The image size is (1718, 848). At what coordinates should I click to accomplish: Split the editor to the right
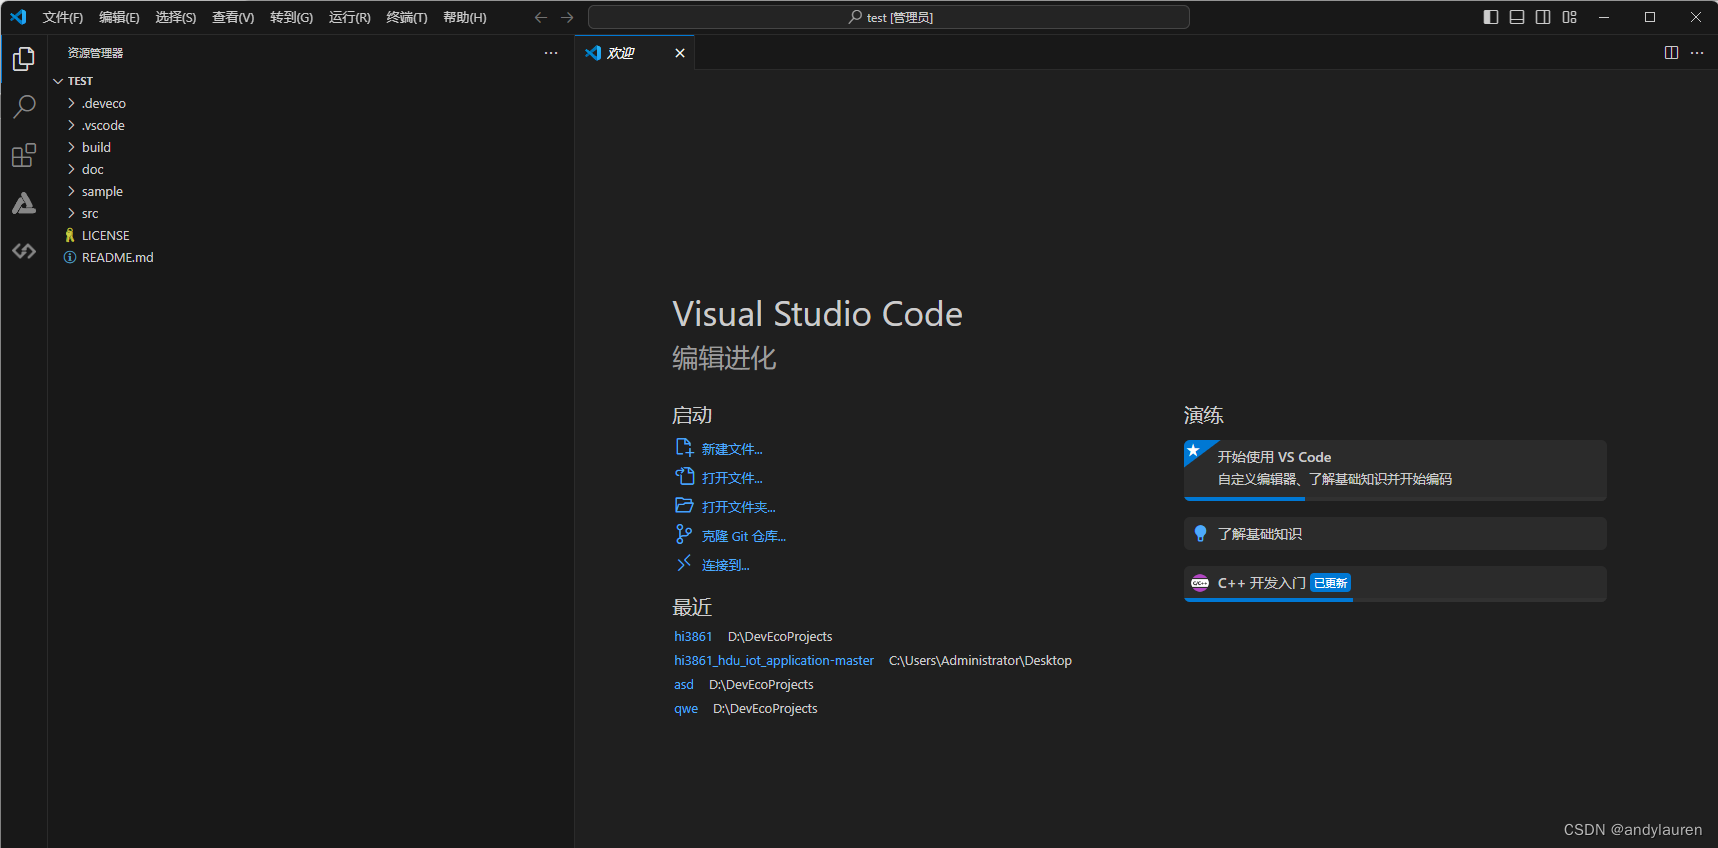1671,53
